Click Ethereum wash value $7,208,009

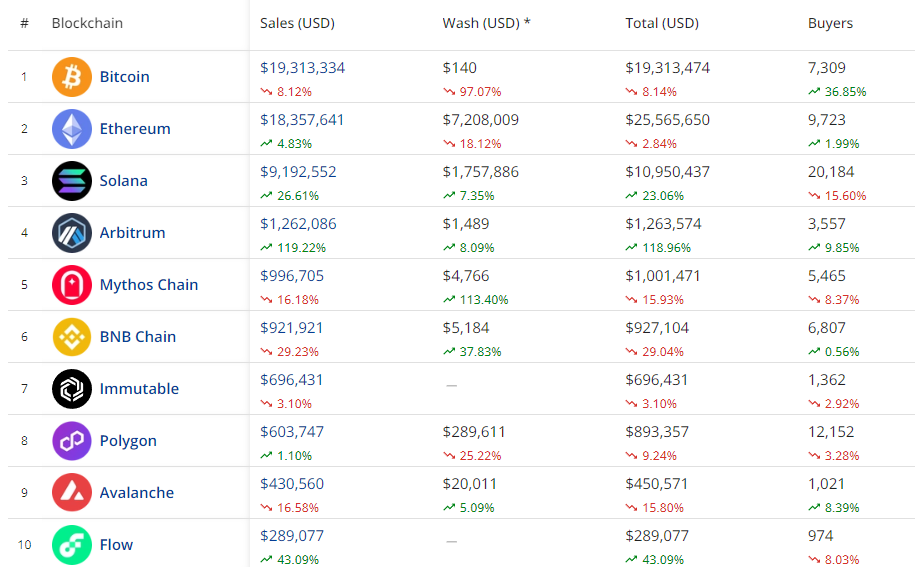click(x=481, y=120)
